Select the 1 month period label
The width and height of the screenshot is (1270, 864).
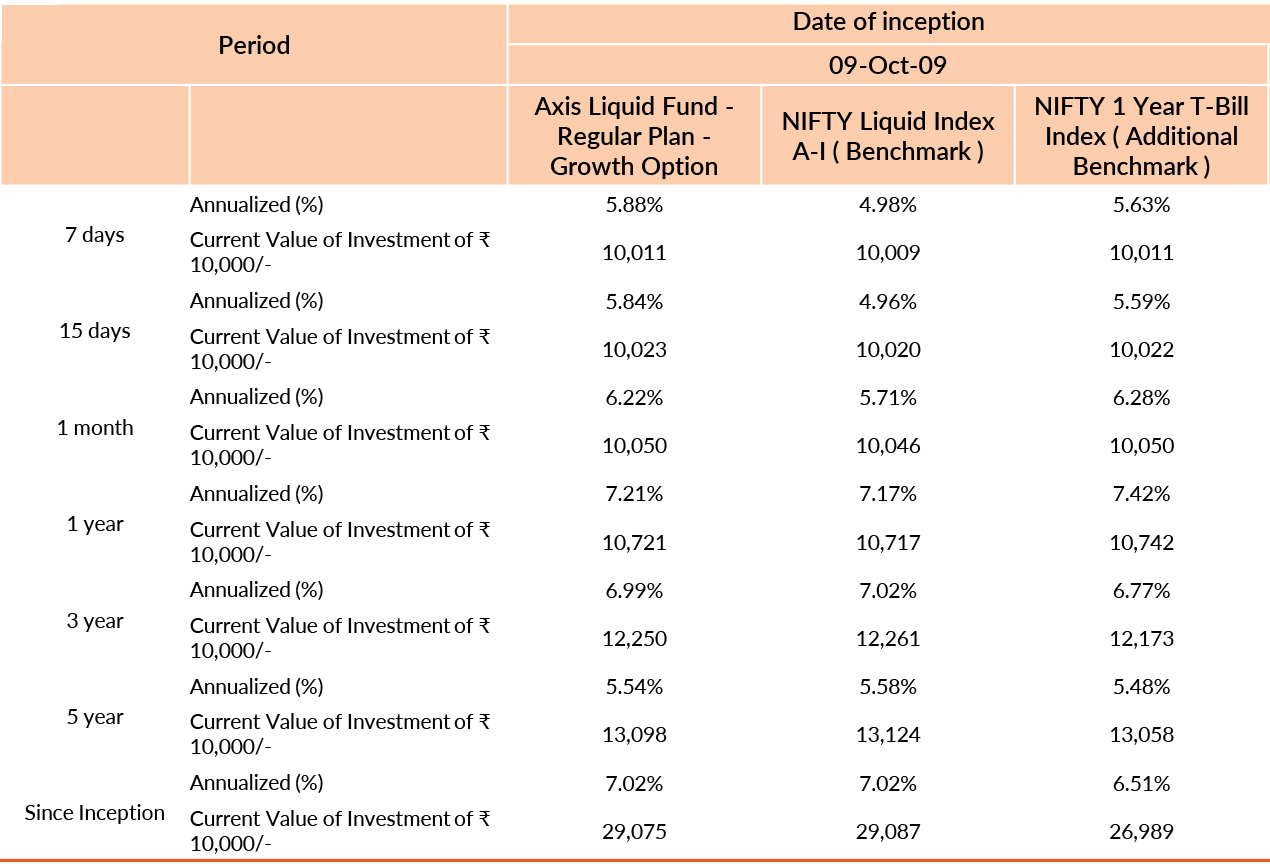(x=95, y=428)
